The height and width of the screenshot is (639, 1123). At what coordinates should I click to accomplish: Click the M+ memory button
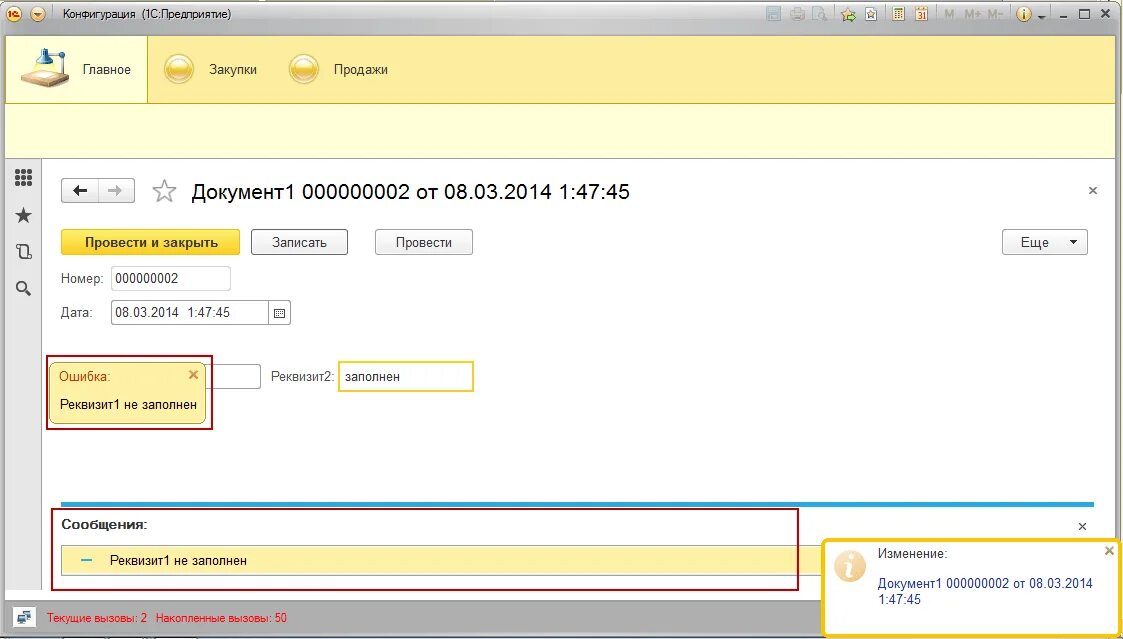coord(972,14)
